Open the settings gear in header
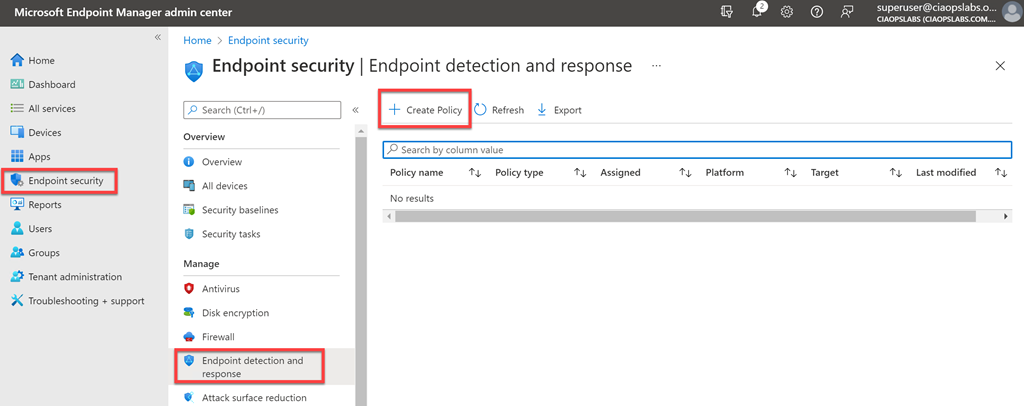Image resolution: width=1024 pixels, height=406 pixels. click(x=787, y=12)
